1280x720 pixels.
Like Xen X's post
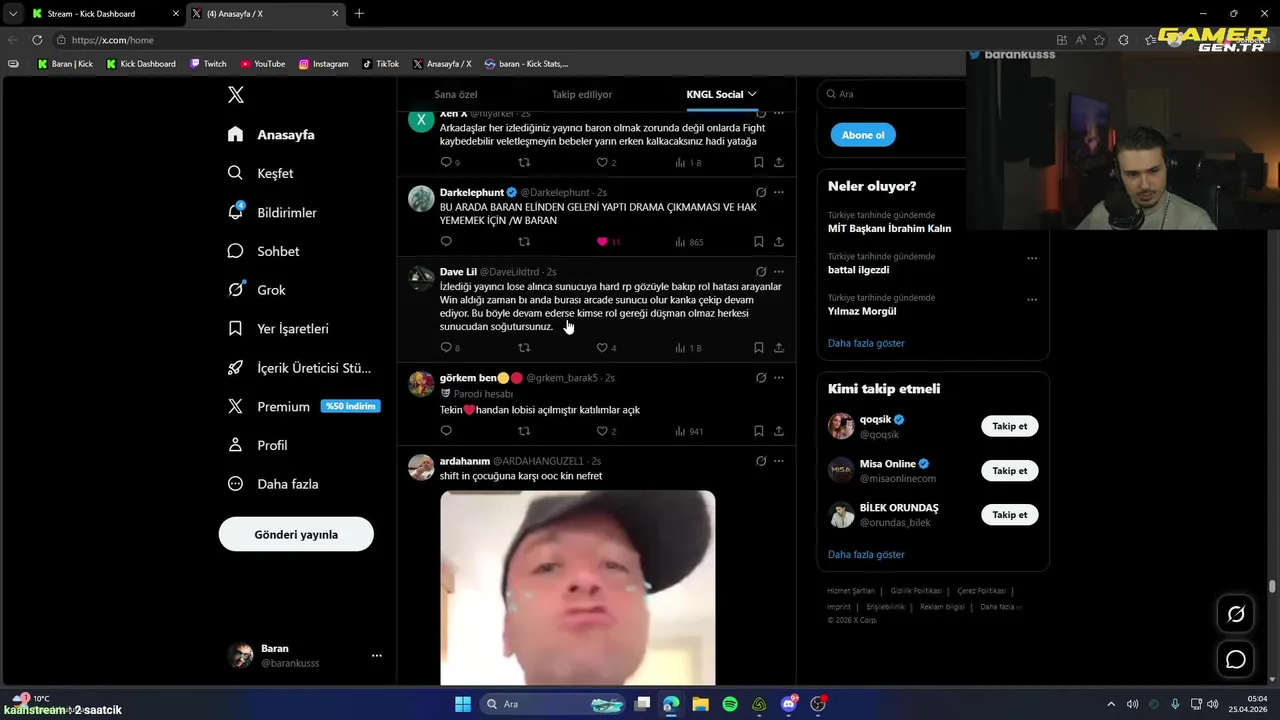point(602,162)
